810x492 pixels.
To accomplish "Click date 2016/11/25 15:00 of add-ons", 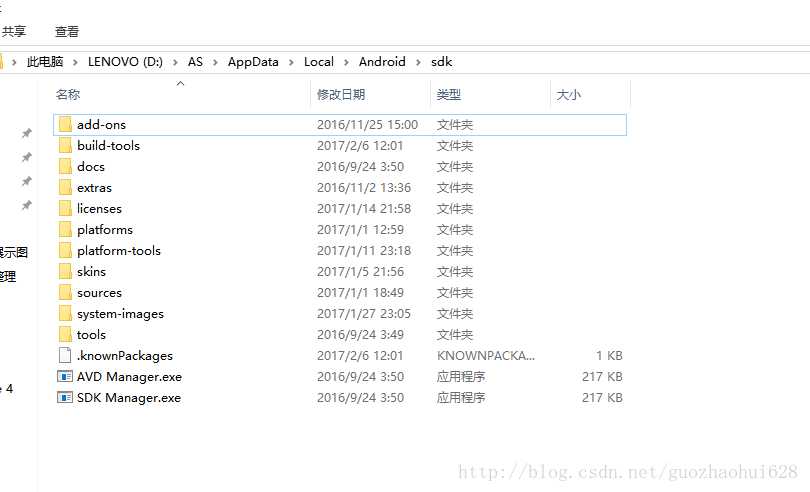I will coord(367,125).
